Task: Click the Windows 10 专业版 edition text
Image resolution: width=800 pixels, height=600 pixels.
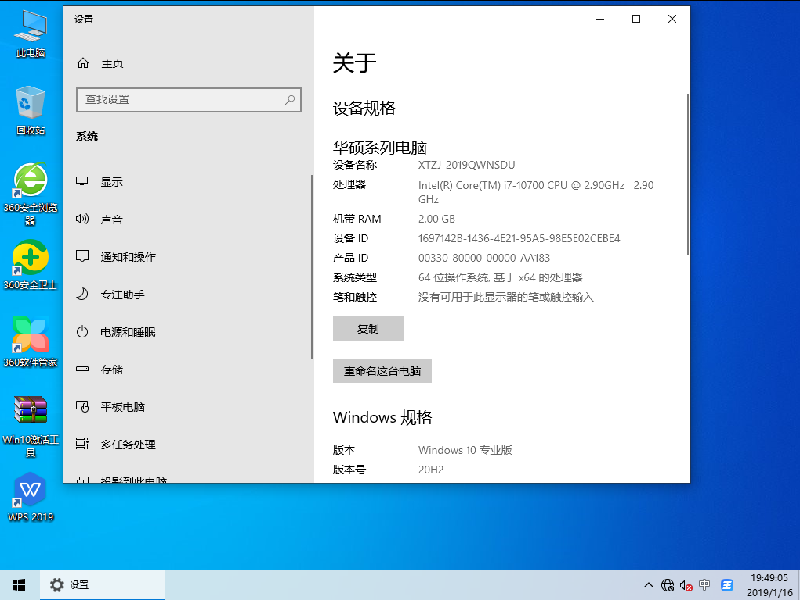Action: click(x=465, y=449)
